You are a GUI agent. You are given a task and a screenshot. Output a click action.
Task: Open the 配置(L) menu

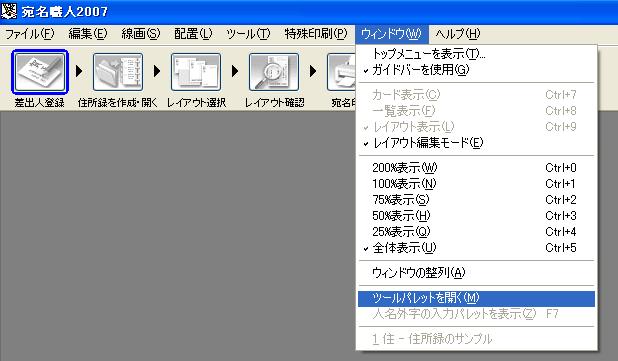[193, 34]
